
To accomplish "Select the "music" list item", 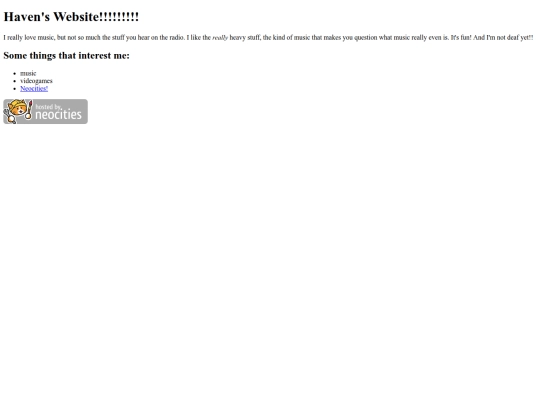I will 28,73.
